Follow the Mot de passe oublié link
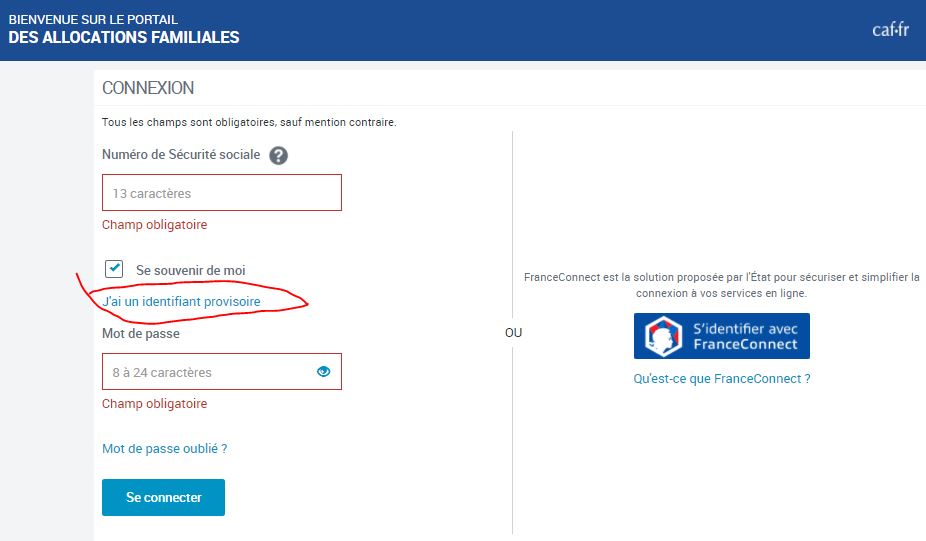 pyautogui.click(x=164, y=449)
